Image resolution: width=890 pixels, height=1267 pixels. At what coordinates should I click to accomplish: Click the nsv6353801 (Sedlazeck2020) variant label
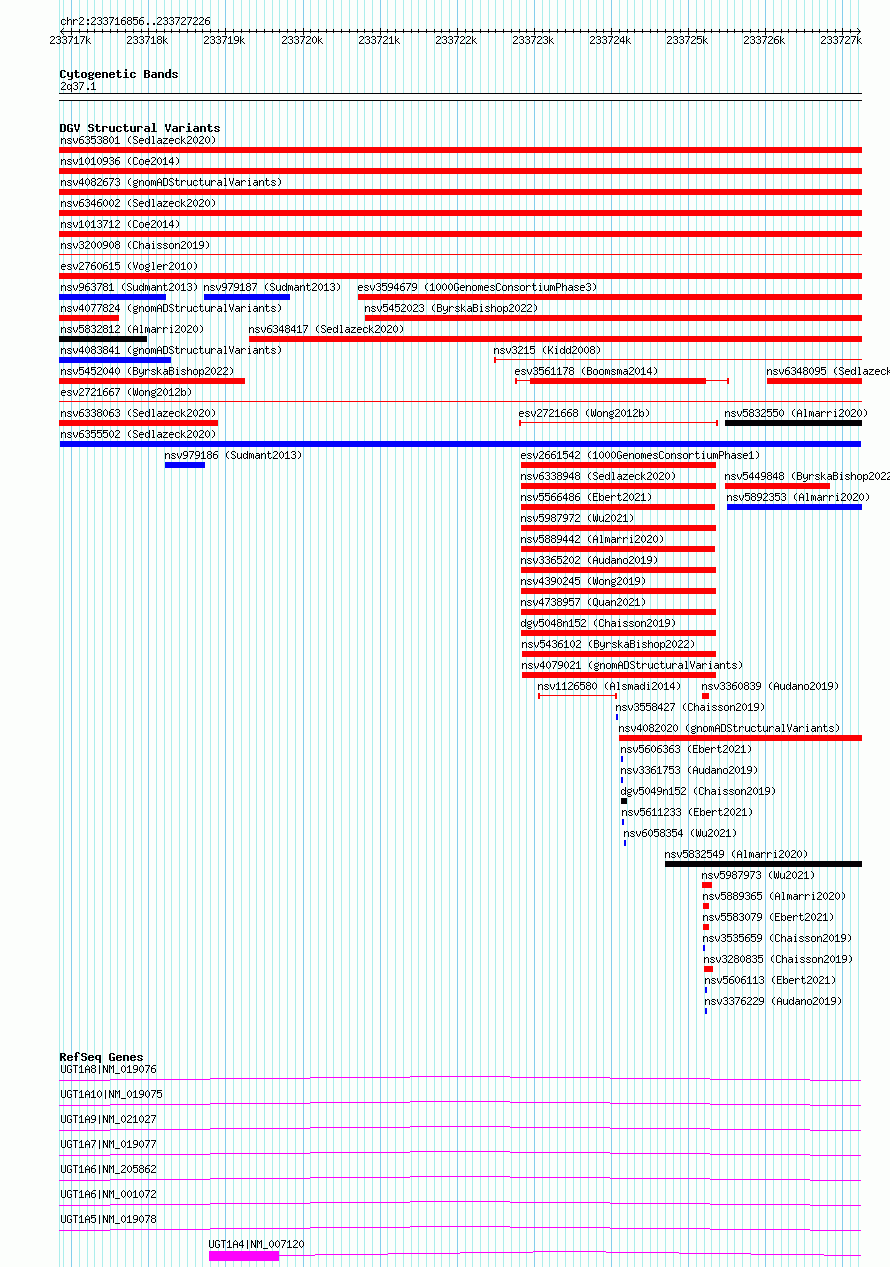[138, 140]
